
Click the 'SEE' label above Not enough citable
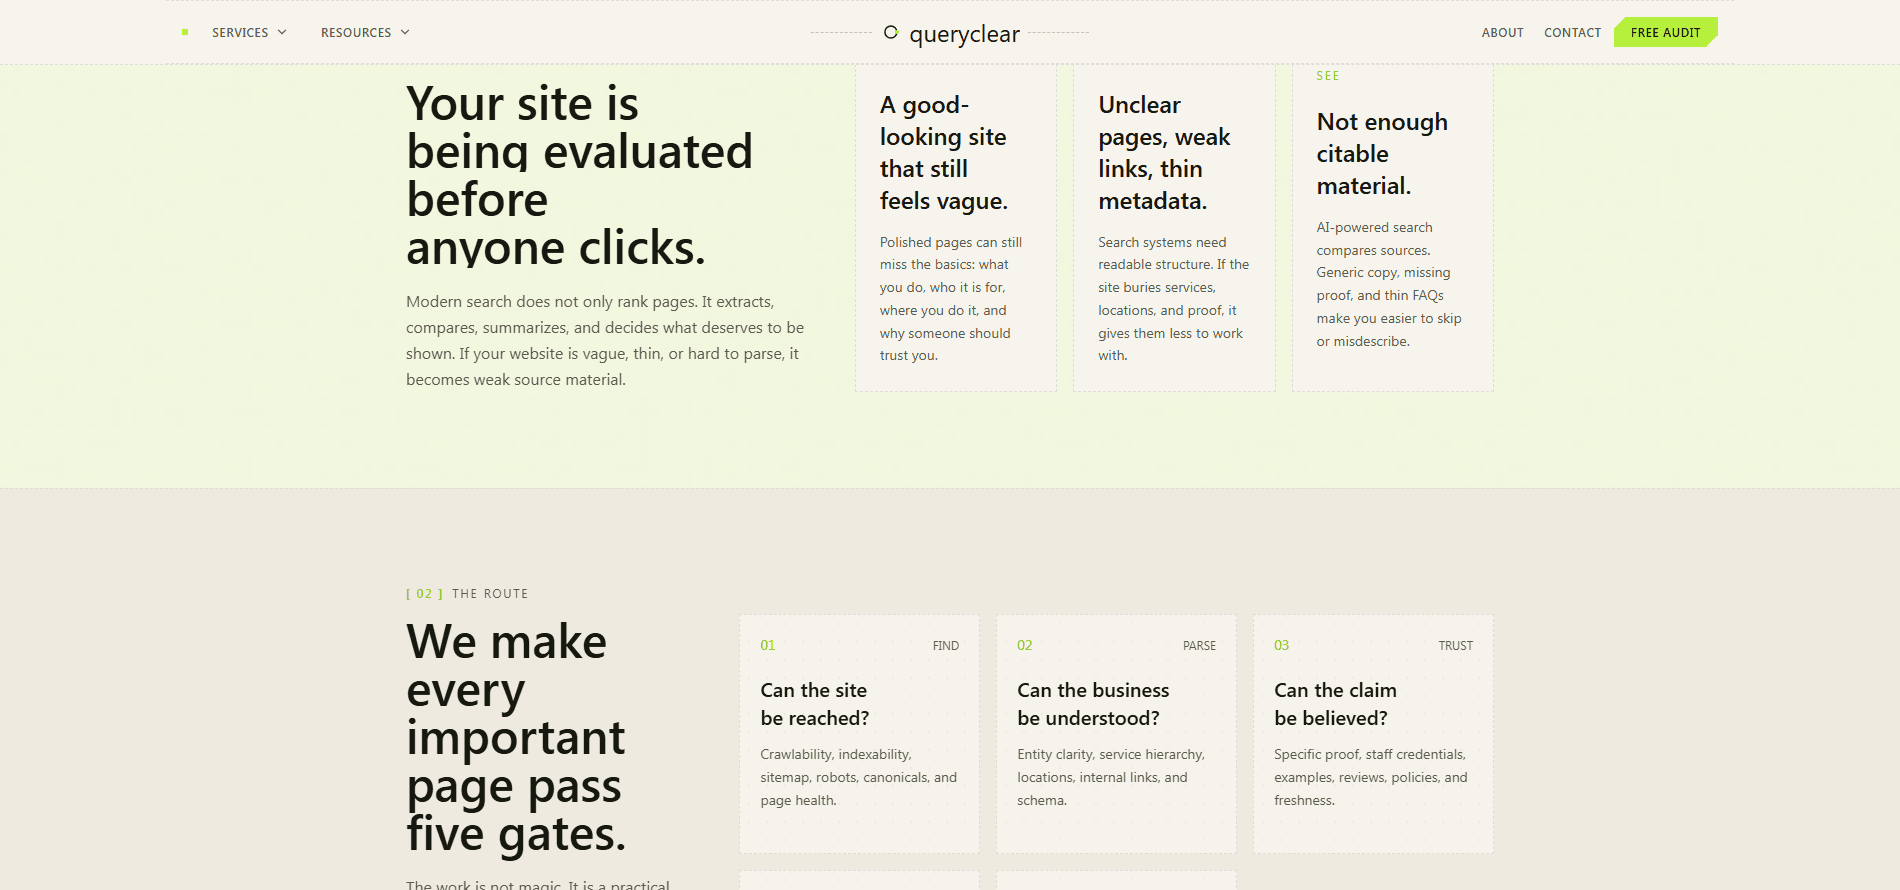[x=1328, y=76]
